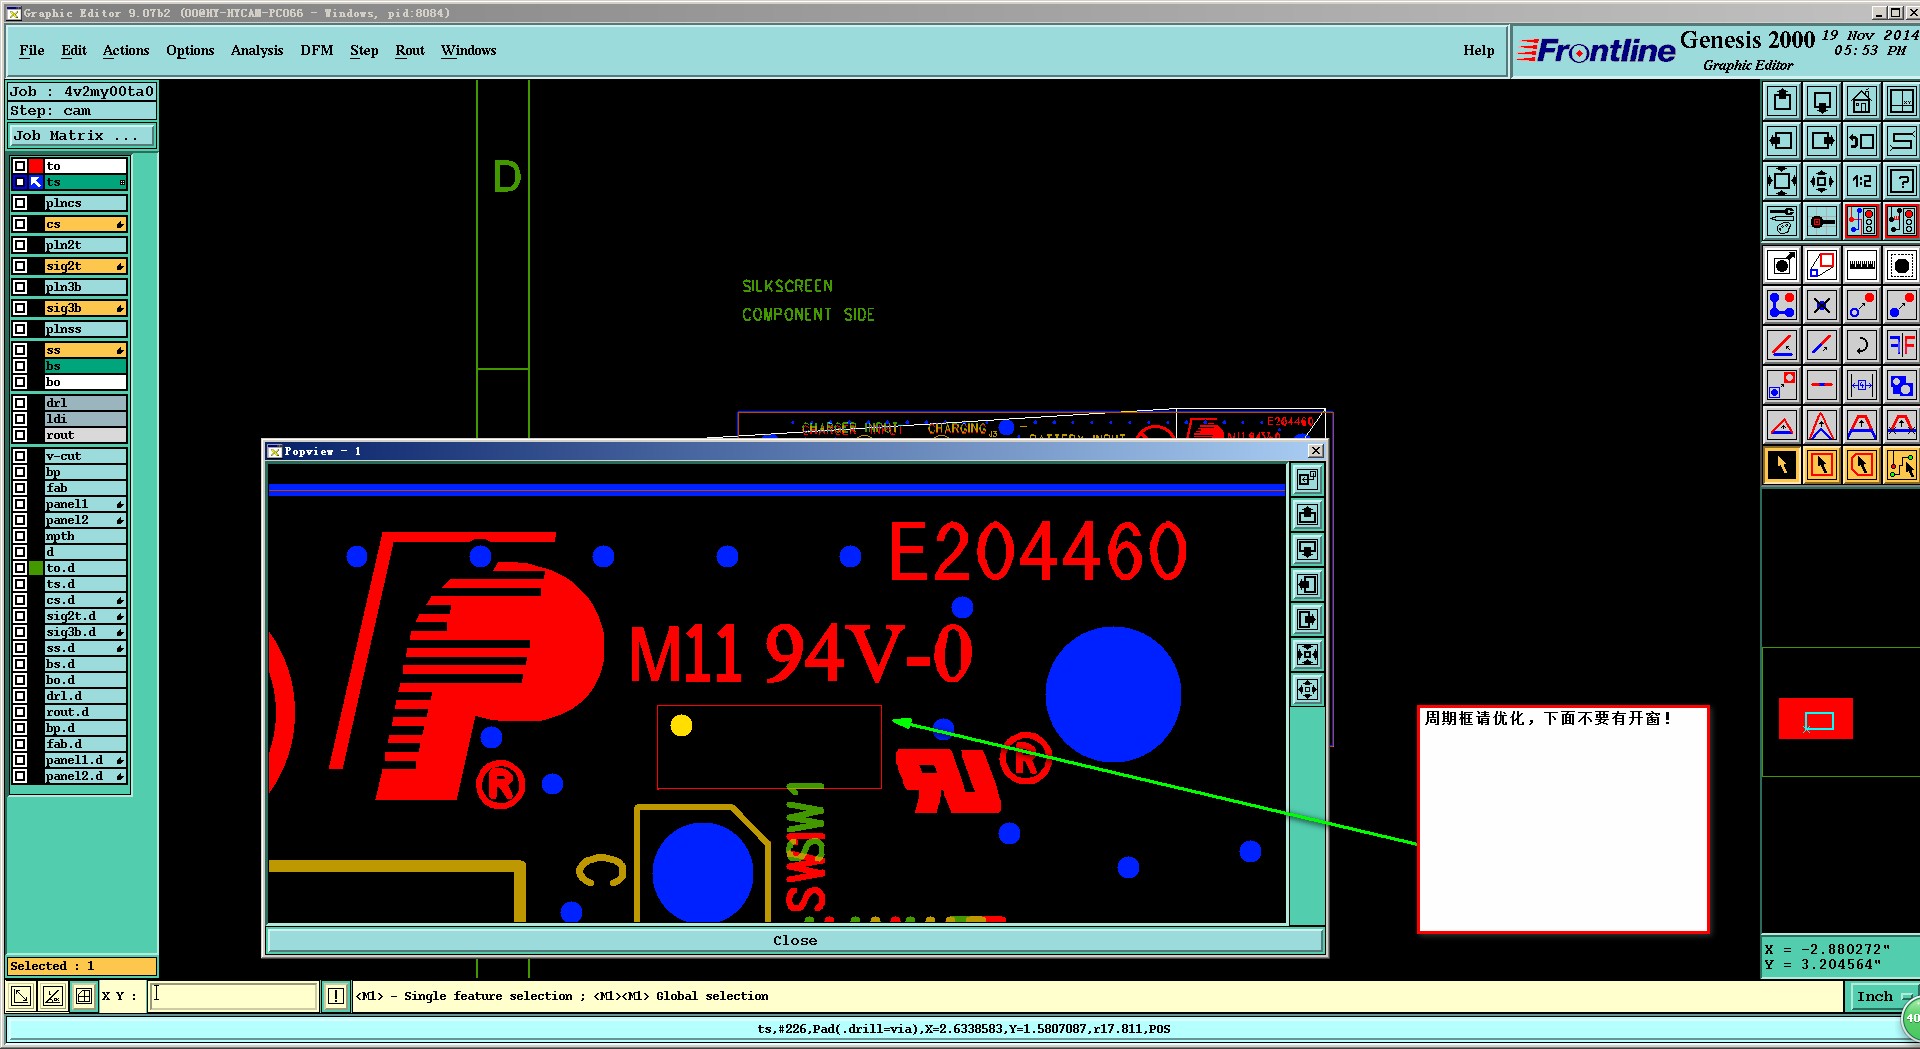1920x1049 pixels.
Task: Click the Selected : 1 status label
Action: pyautogui.click(x=82, y=966)
